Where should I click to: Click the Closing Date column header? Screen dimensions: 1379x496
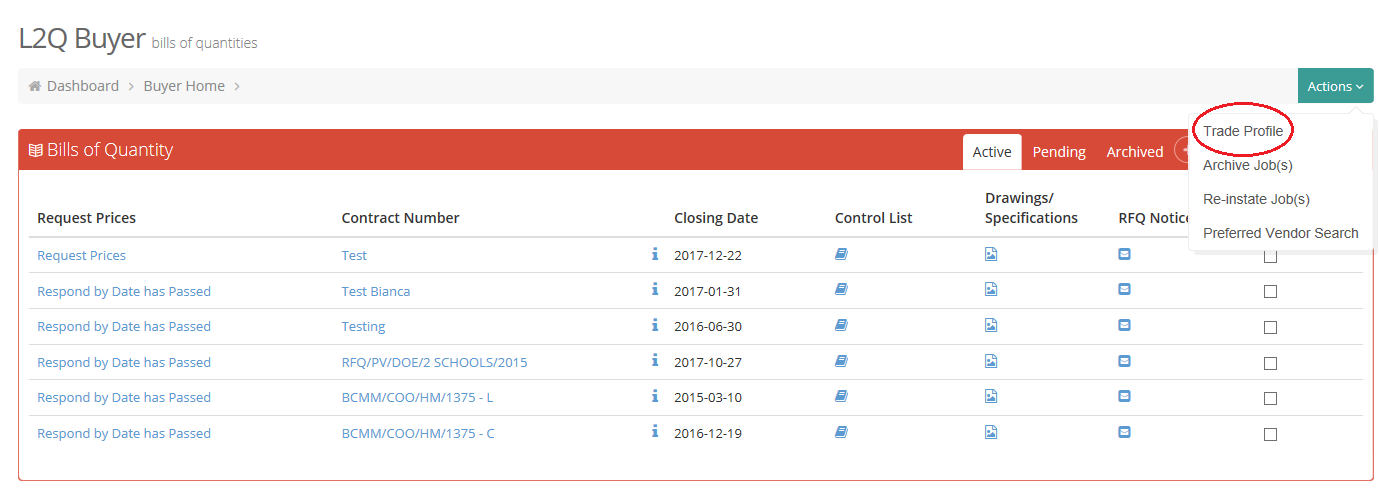coord(716,217)
